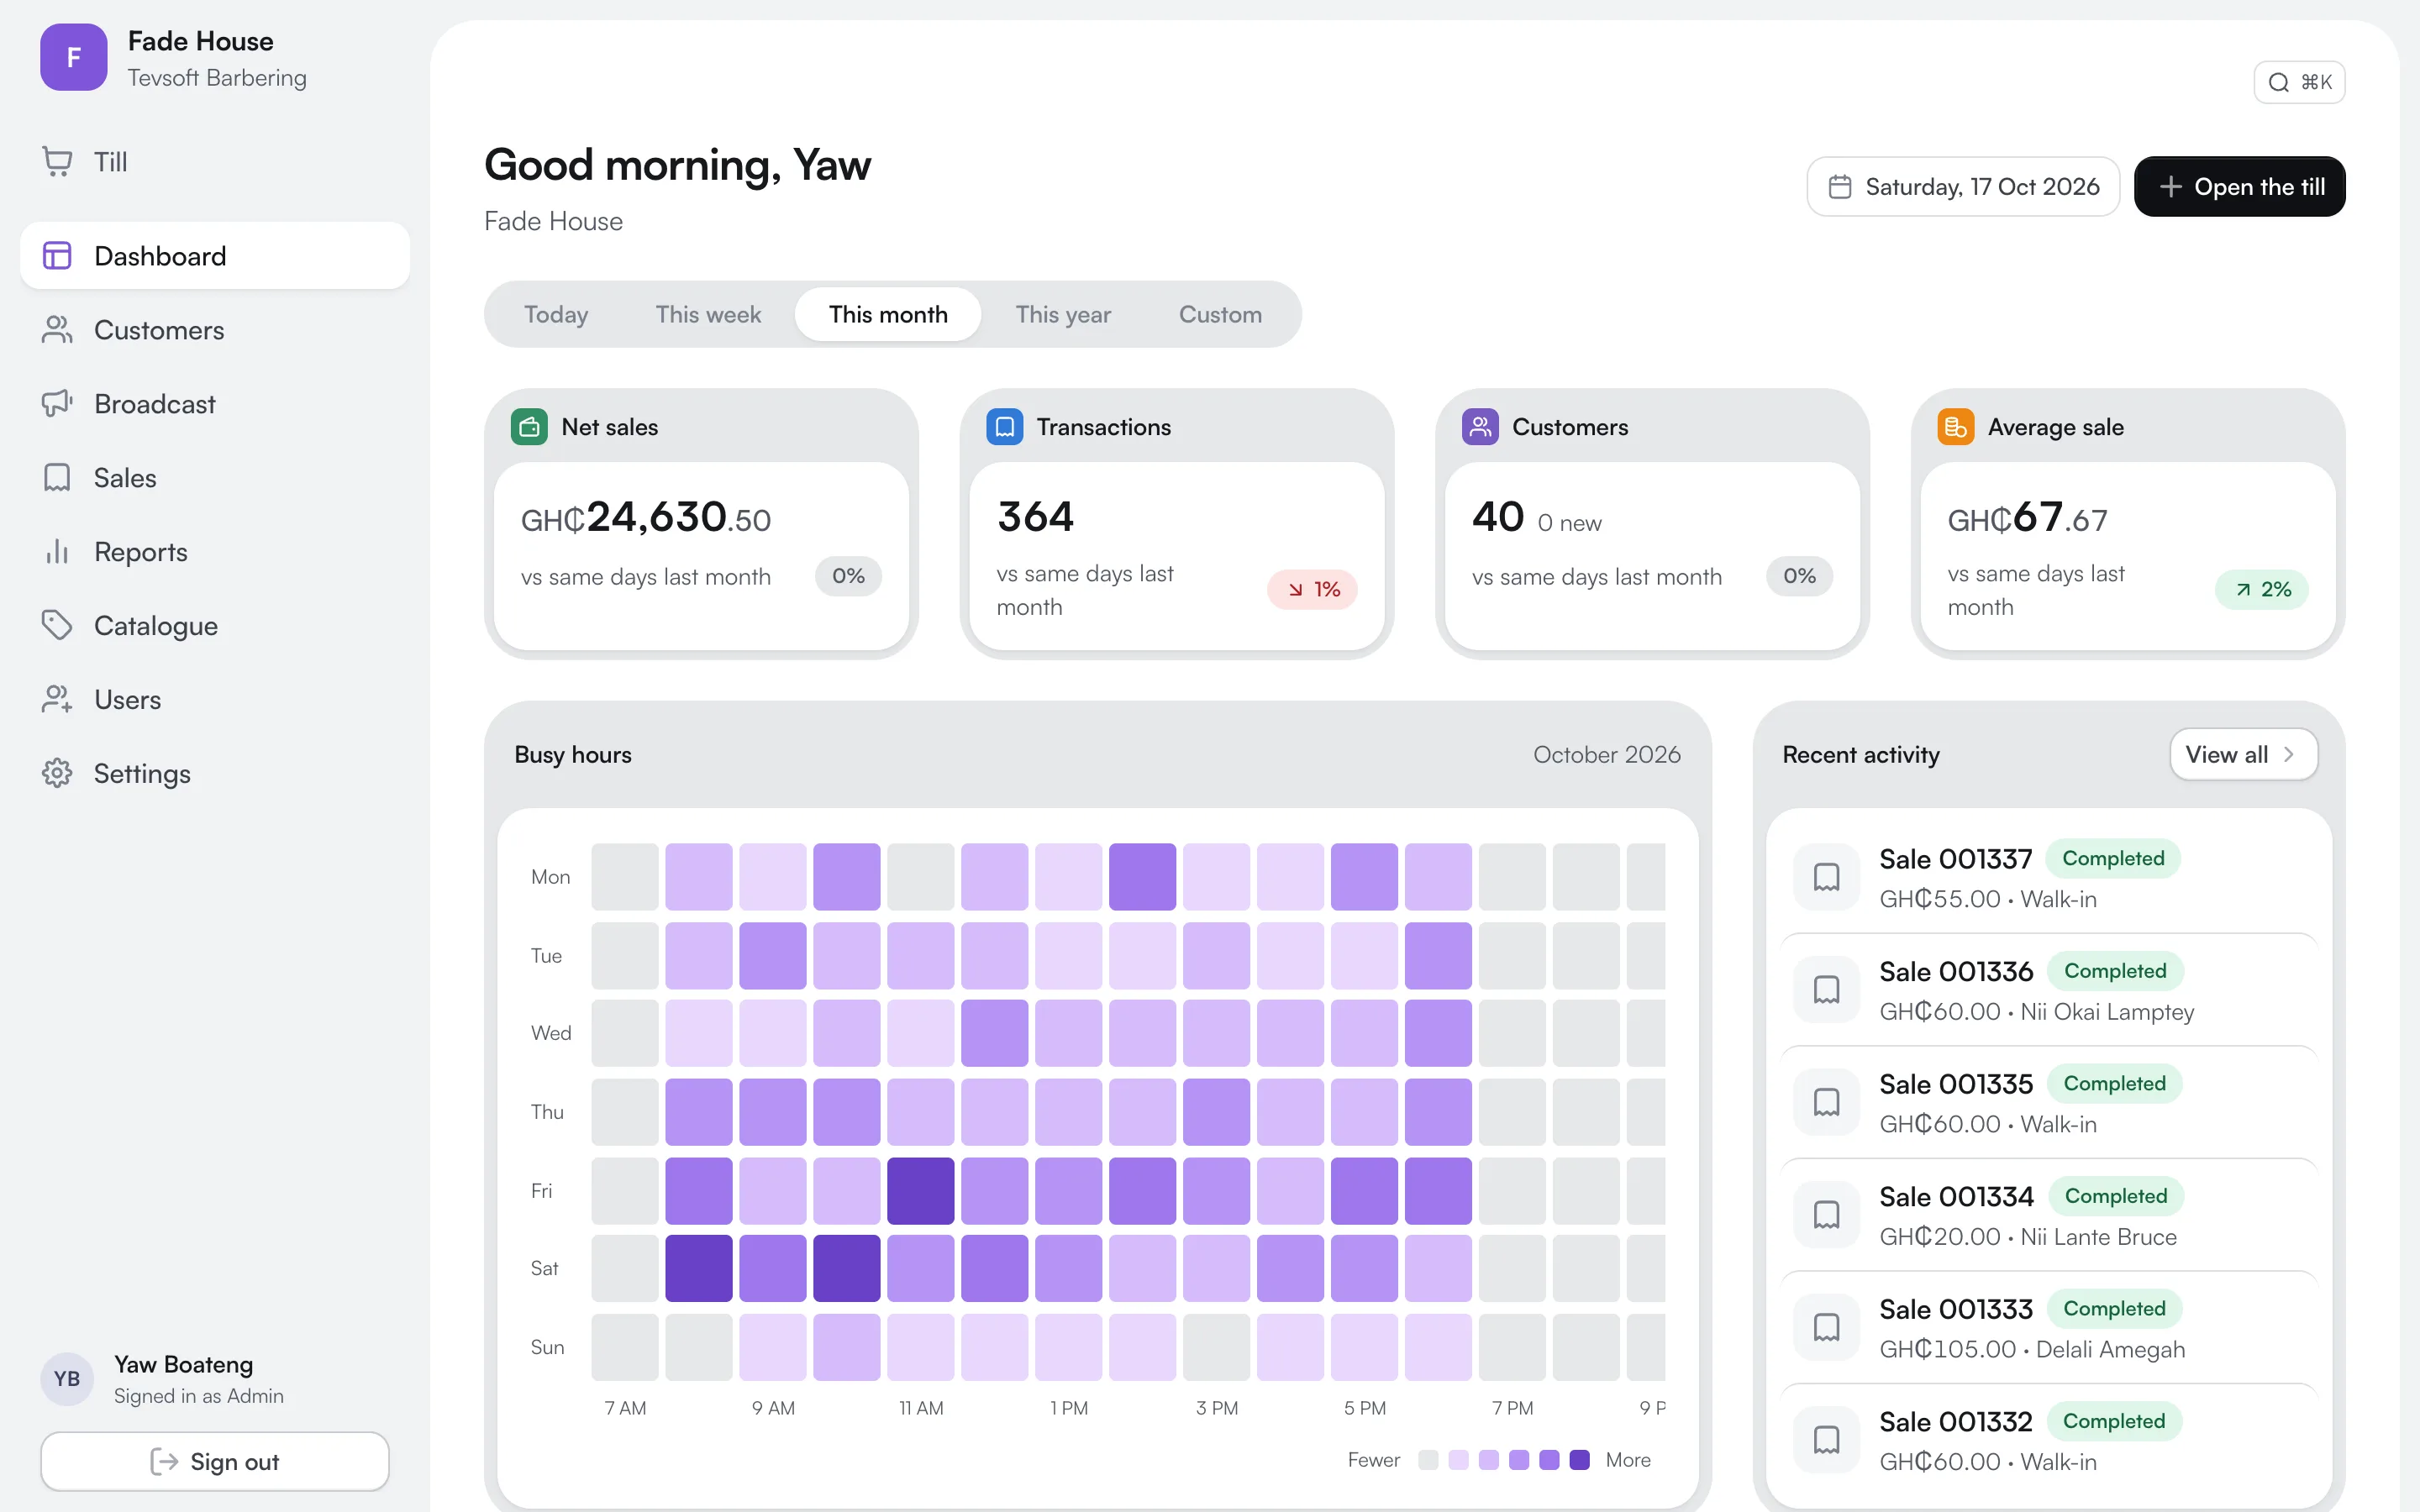Click the Sales bookmark icon in sidebar

(57, 478)
